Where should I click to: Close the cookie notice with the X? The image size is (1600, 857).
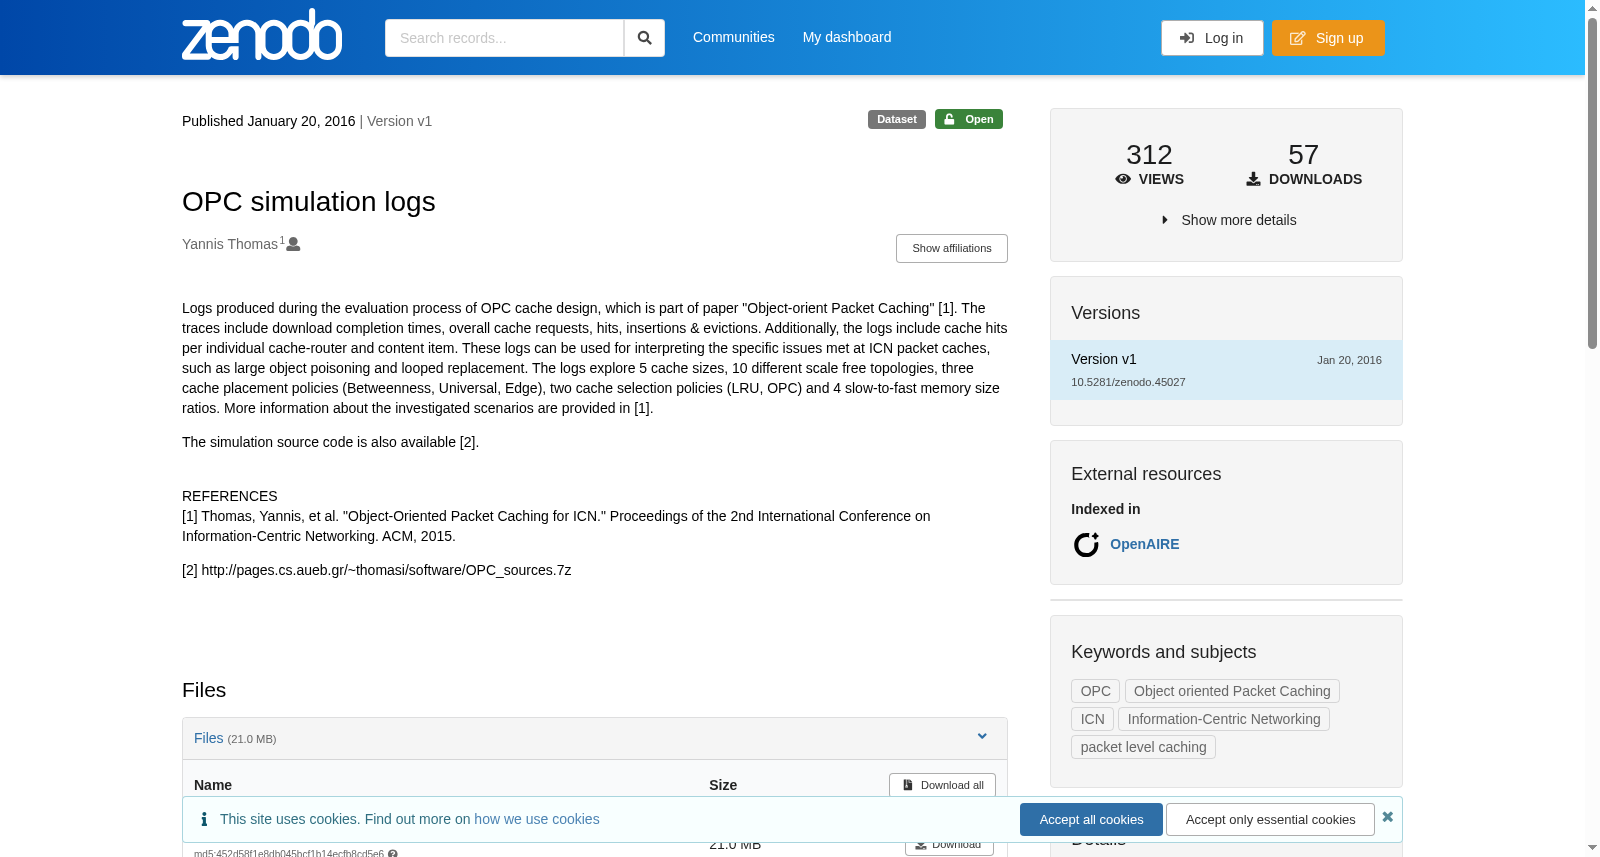click(x=1387, y=817)
